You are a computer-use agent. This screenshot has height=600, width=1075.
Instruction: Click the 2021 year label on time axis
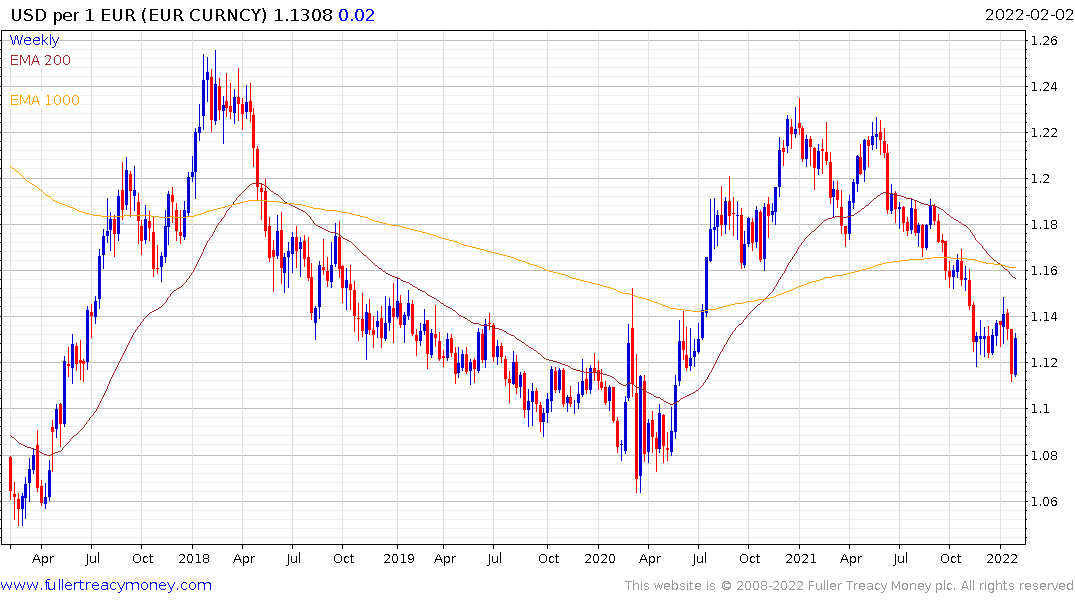(x=801, y=558)
